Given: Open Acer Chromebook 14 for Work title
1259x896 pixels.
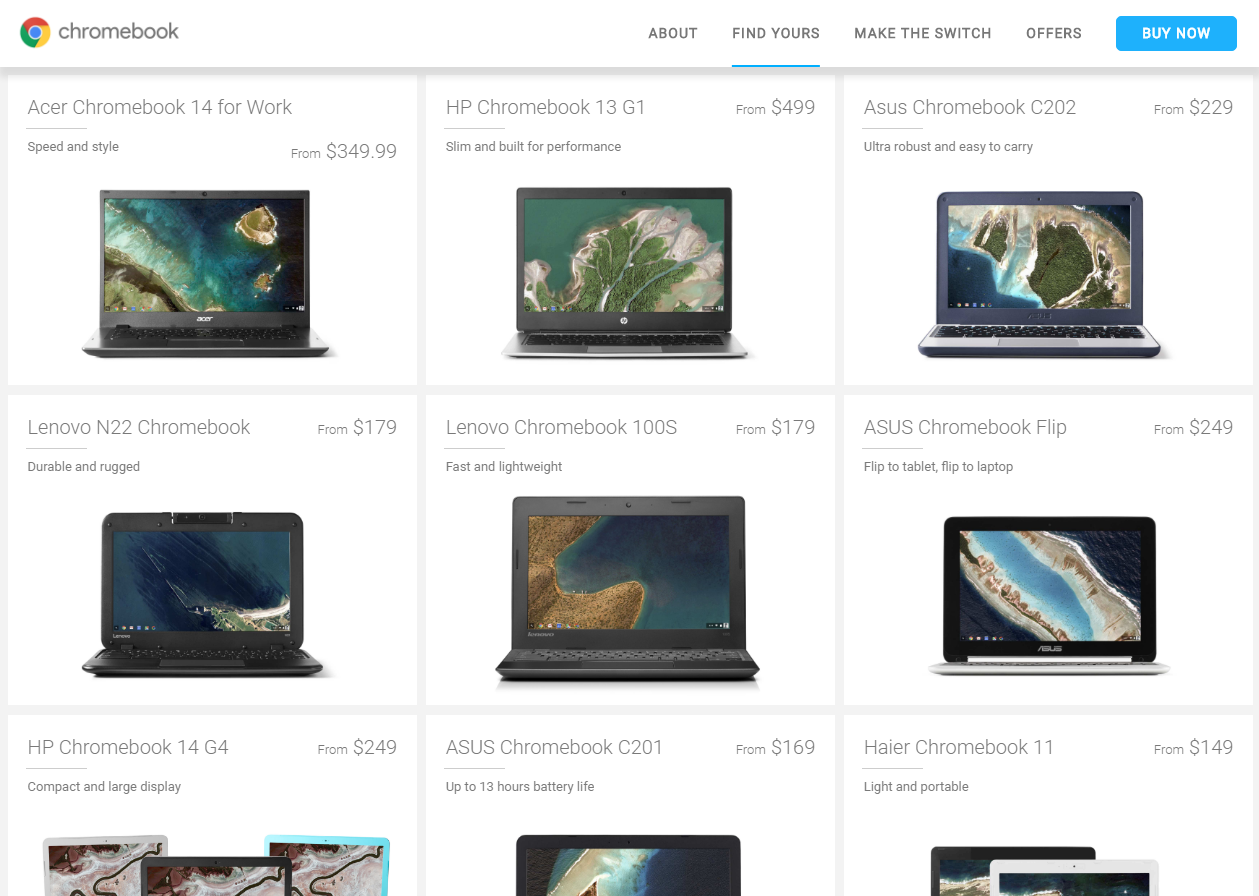Looking at the screenshot, I should click(x=160, y=107).
